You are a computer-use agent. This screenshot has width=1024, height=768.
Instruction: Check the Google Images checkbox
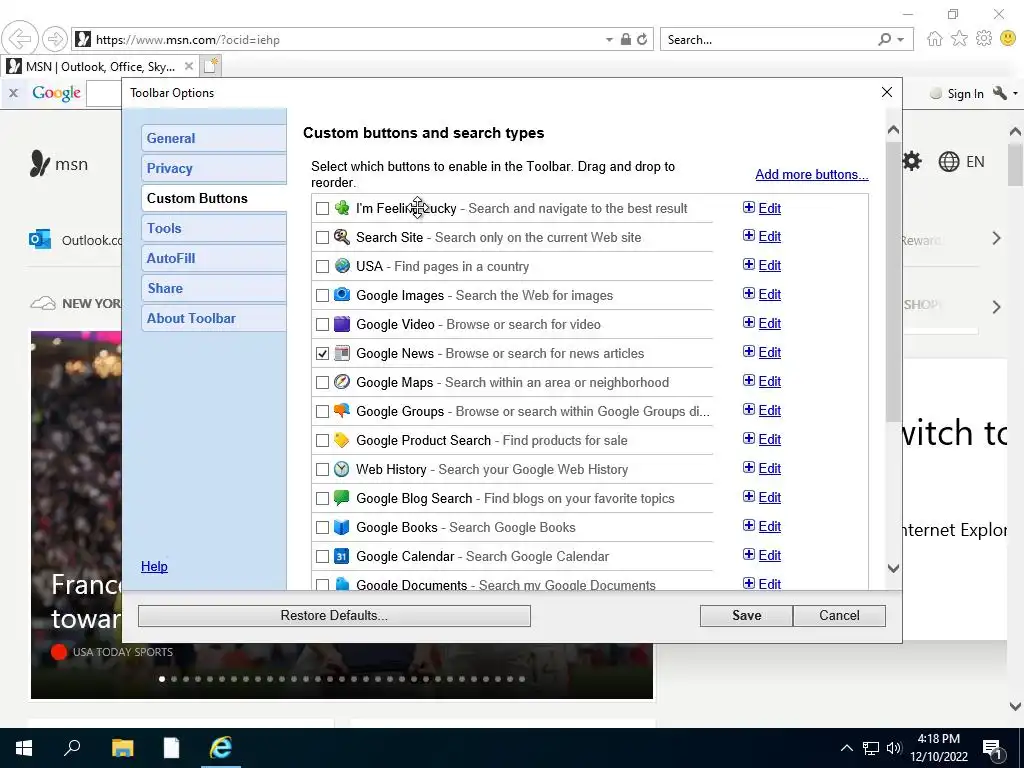click(x=322, y=295)
